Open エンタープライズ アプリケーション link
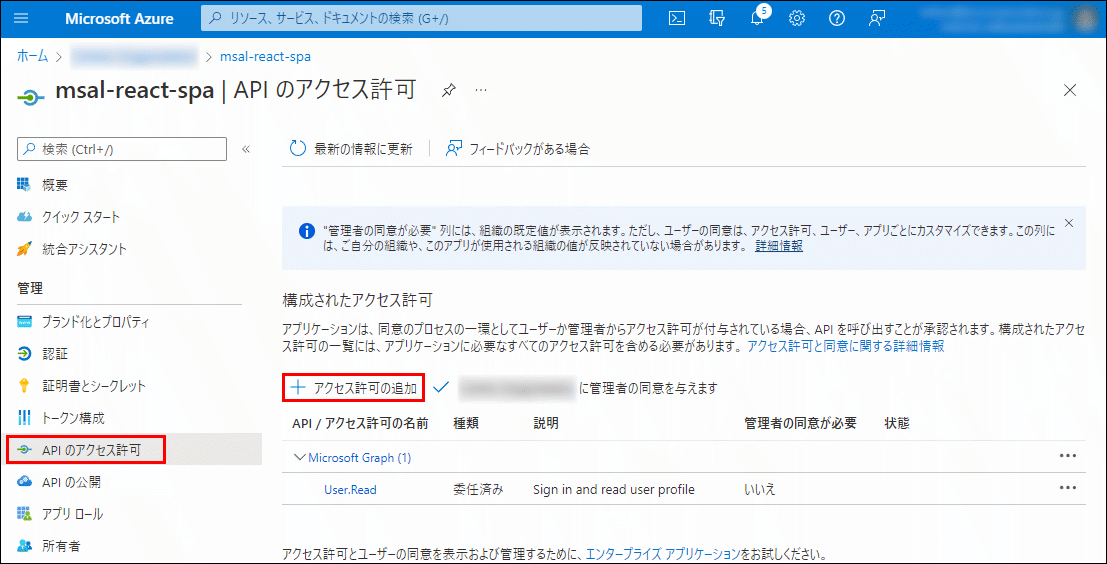 (664, 553)
